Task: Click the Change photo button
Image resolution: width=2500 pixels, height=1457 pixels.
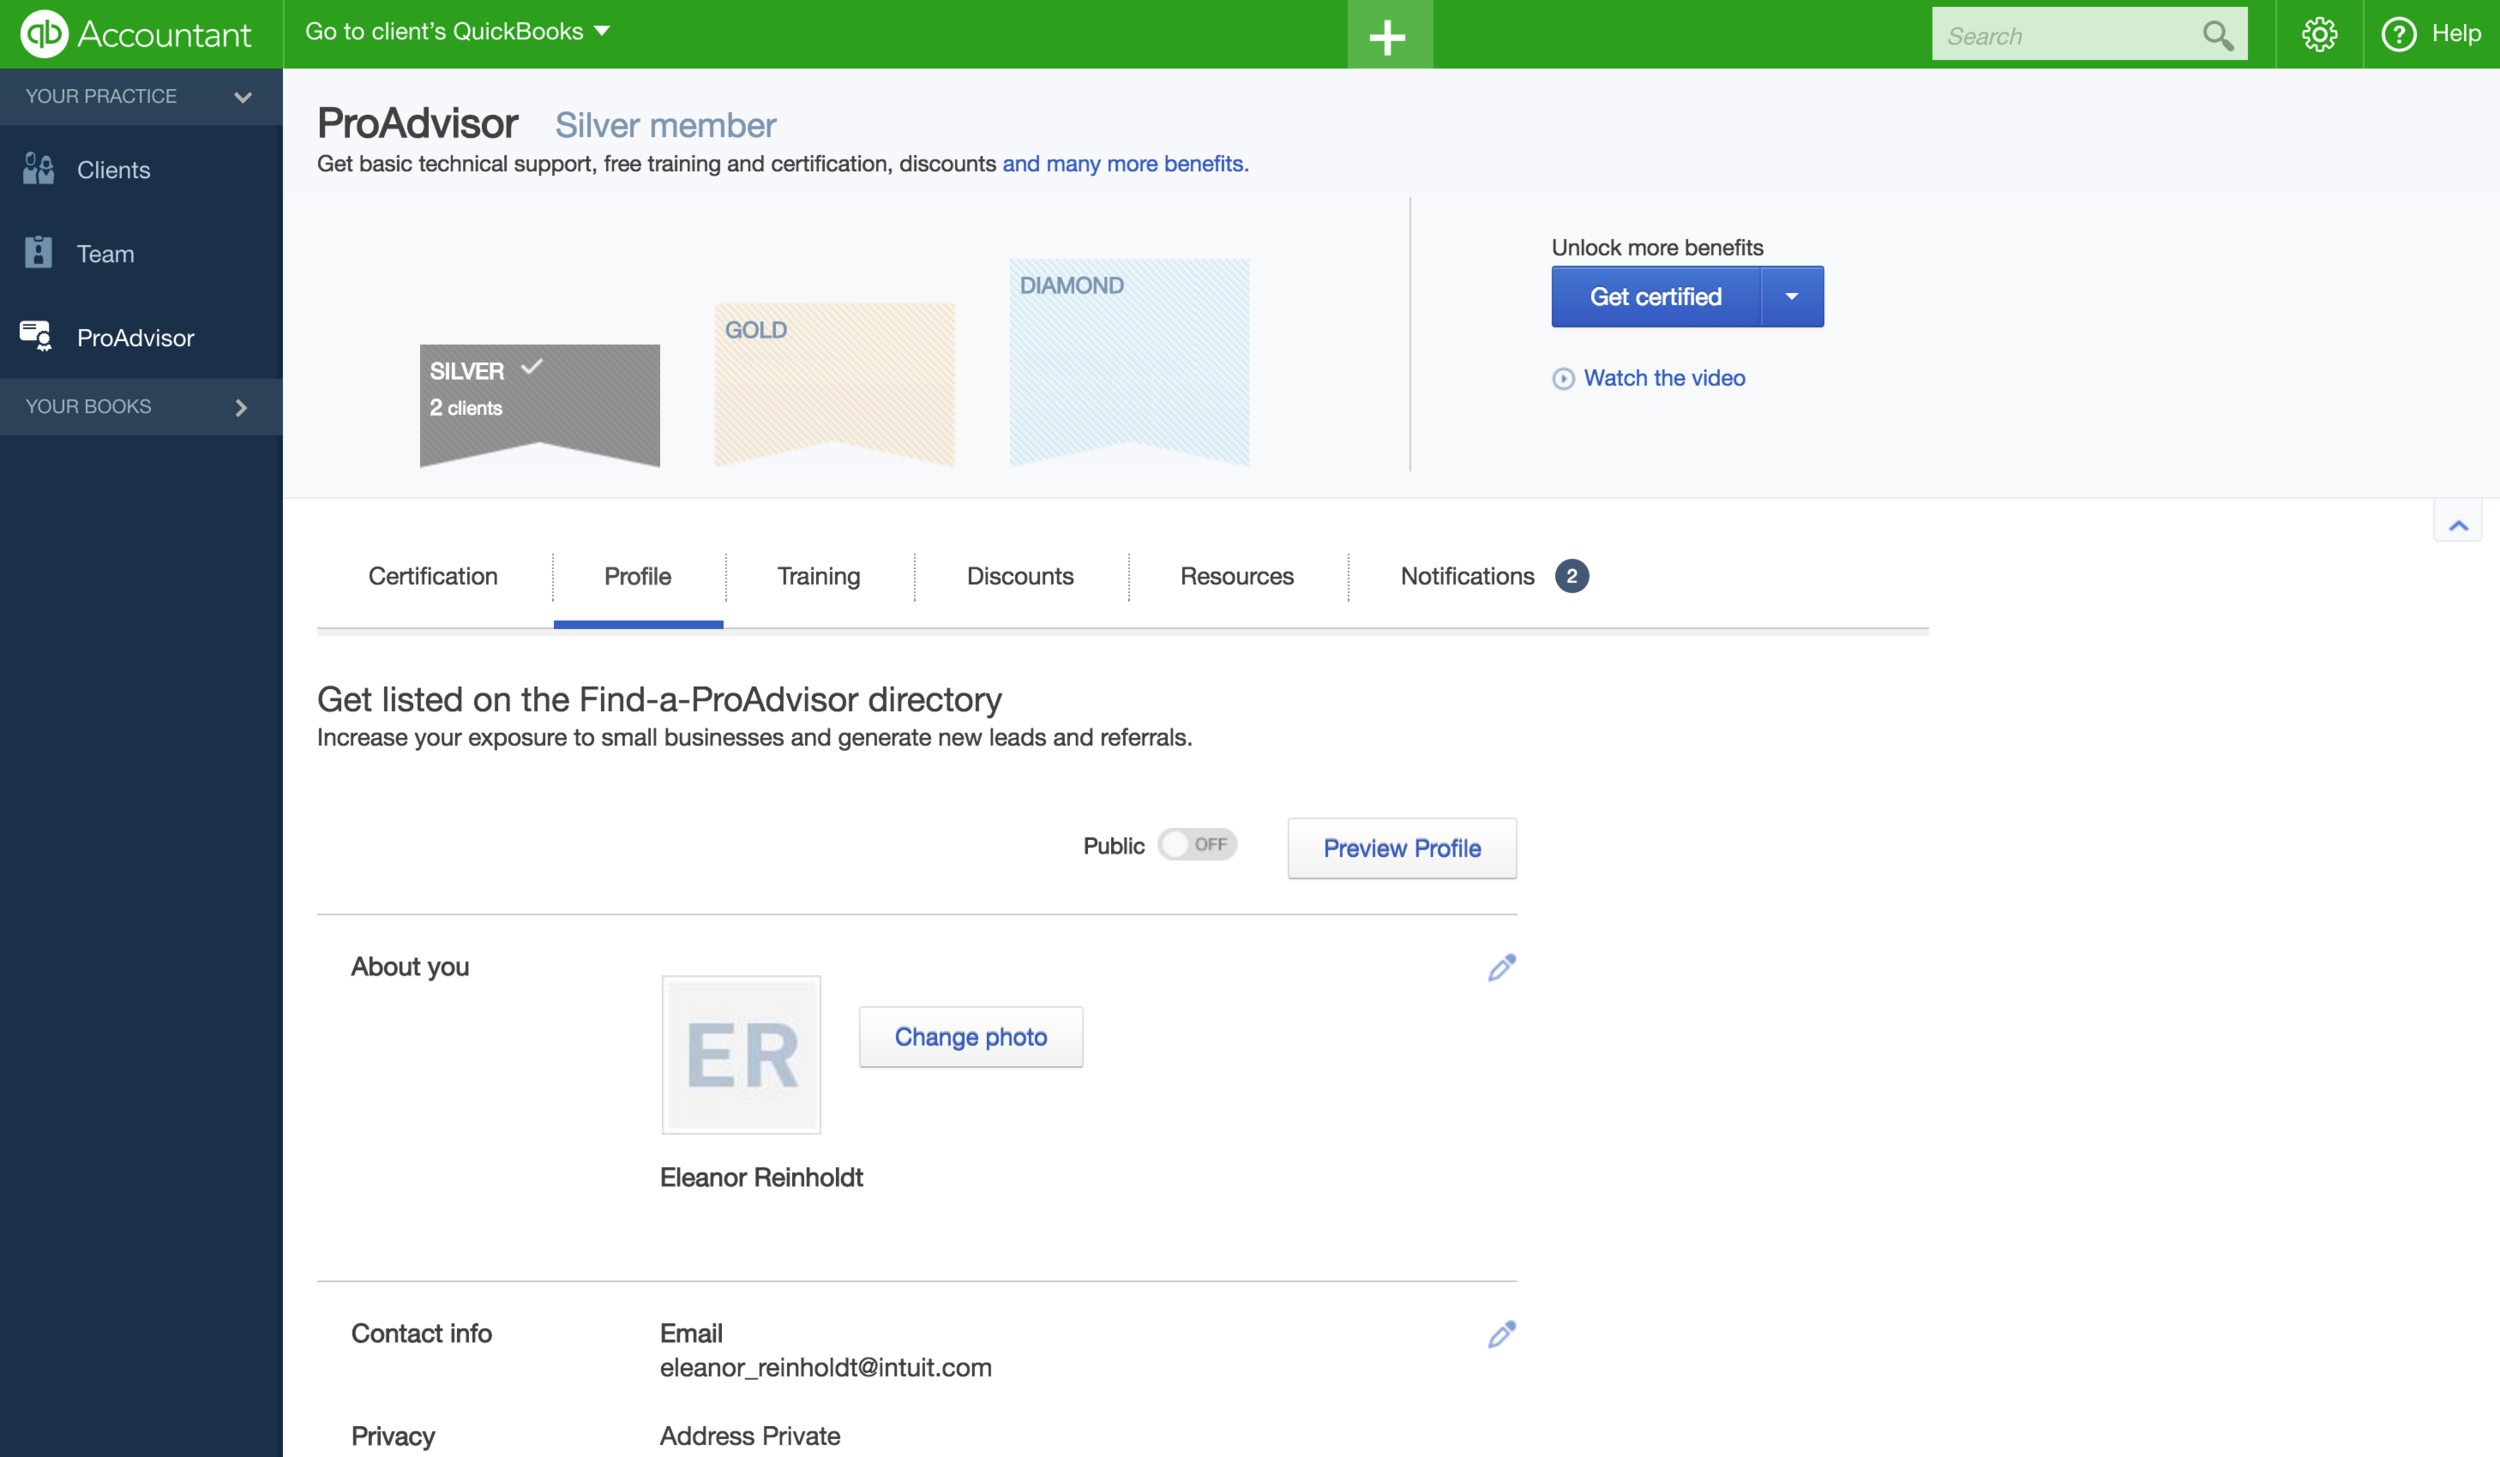Action: click(970, 1037)
